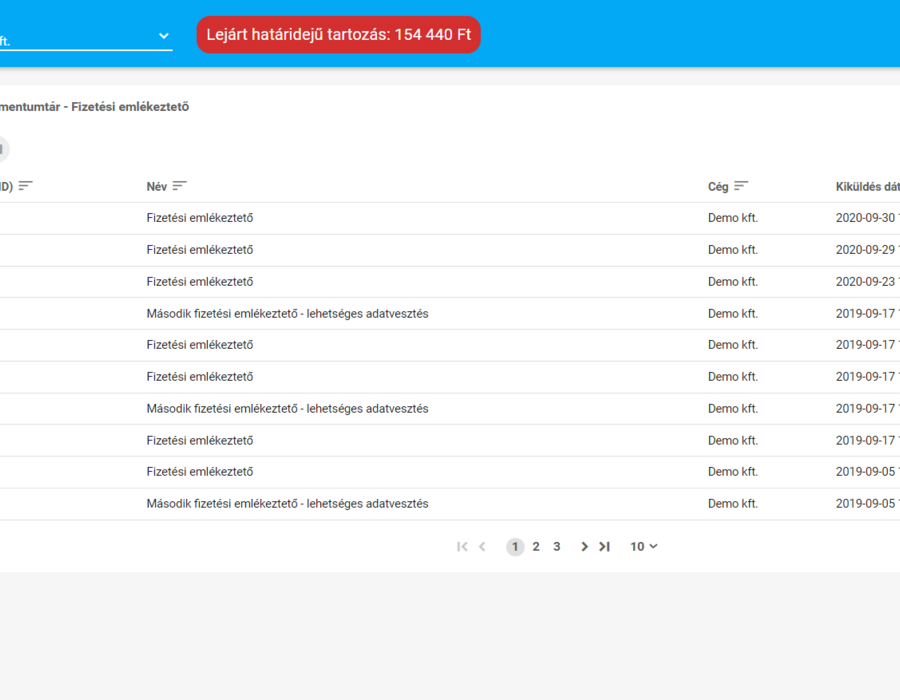Viewport: 900px width, 700px height.
Task: Open Fizetési emlékeztető dated 2020-09-29
Action: [200, 250]
